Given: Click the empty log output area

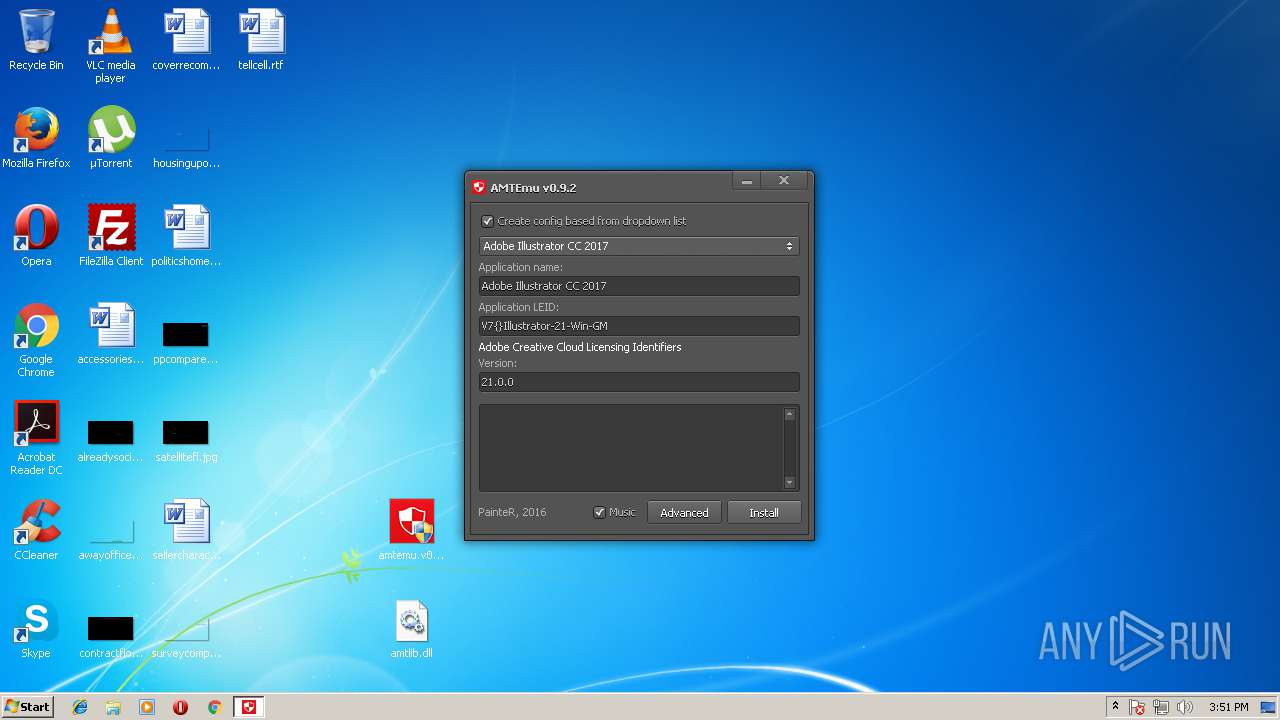Looking at the screenshot, I should pos(631,448).
